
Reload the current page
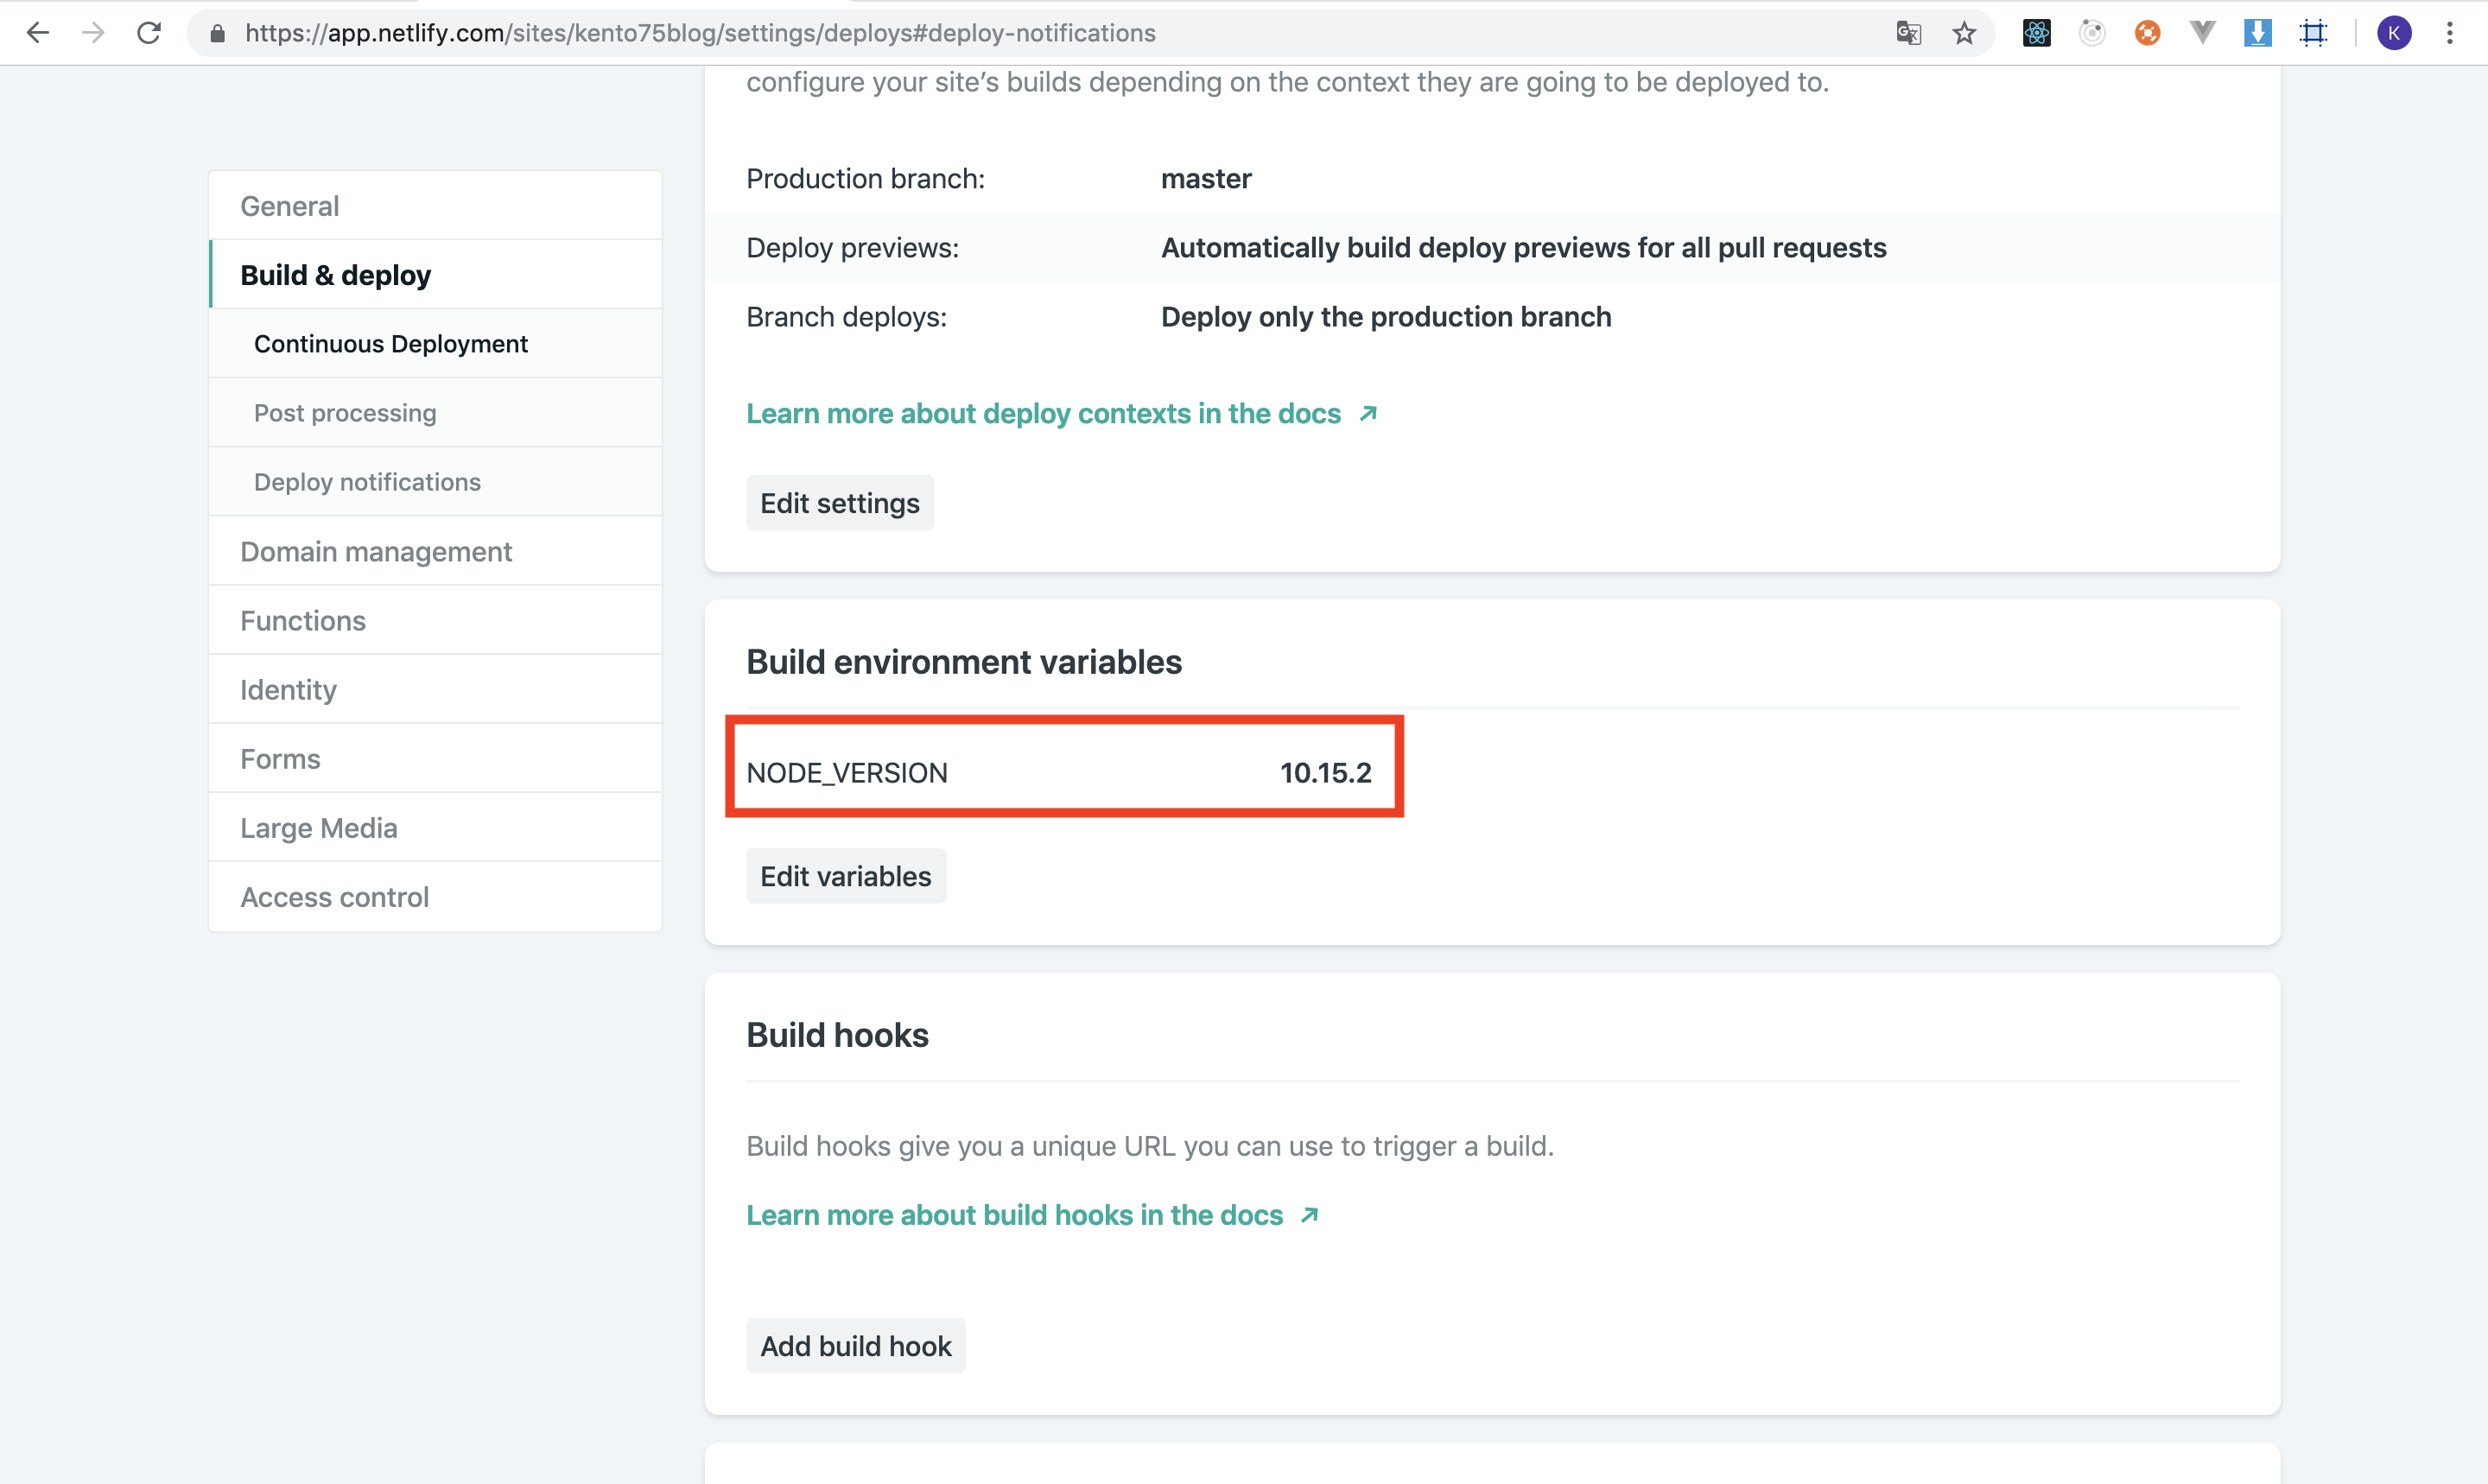pyautogui.click(x=149, y=33)
